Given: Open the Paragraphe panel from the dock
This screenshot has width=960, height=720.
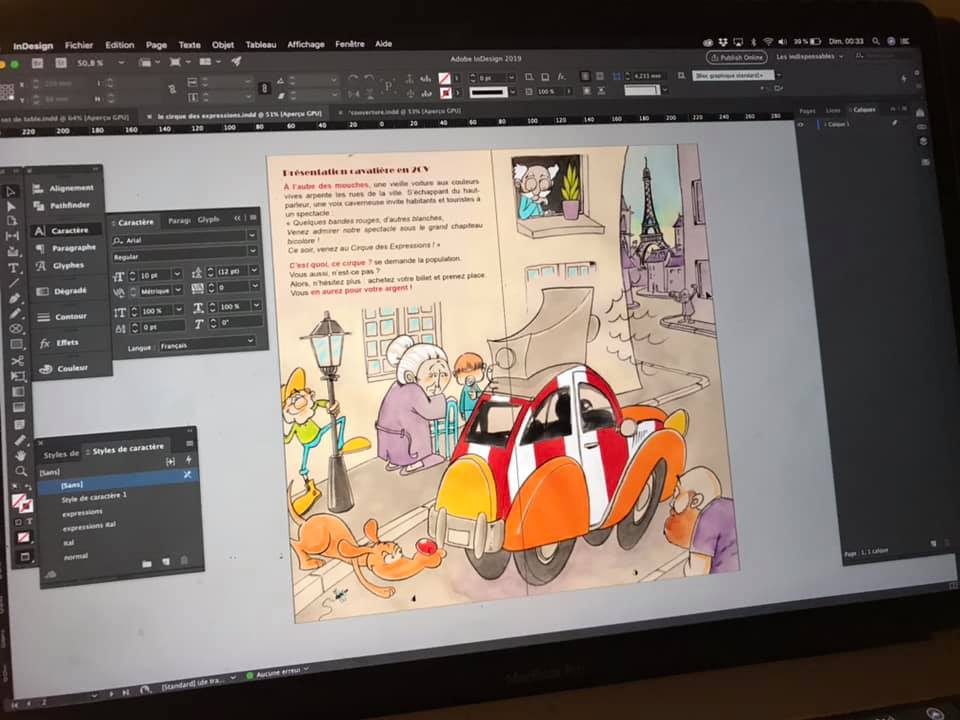Looking at the screenshot, I should 66,248.
